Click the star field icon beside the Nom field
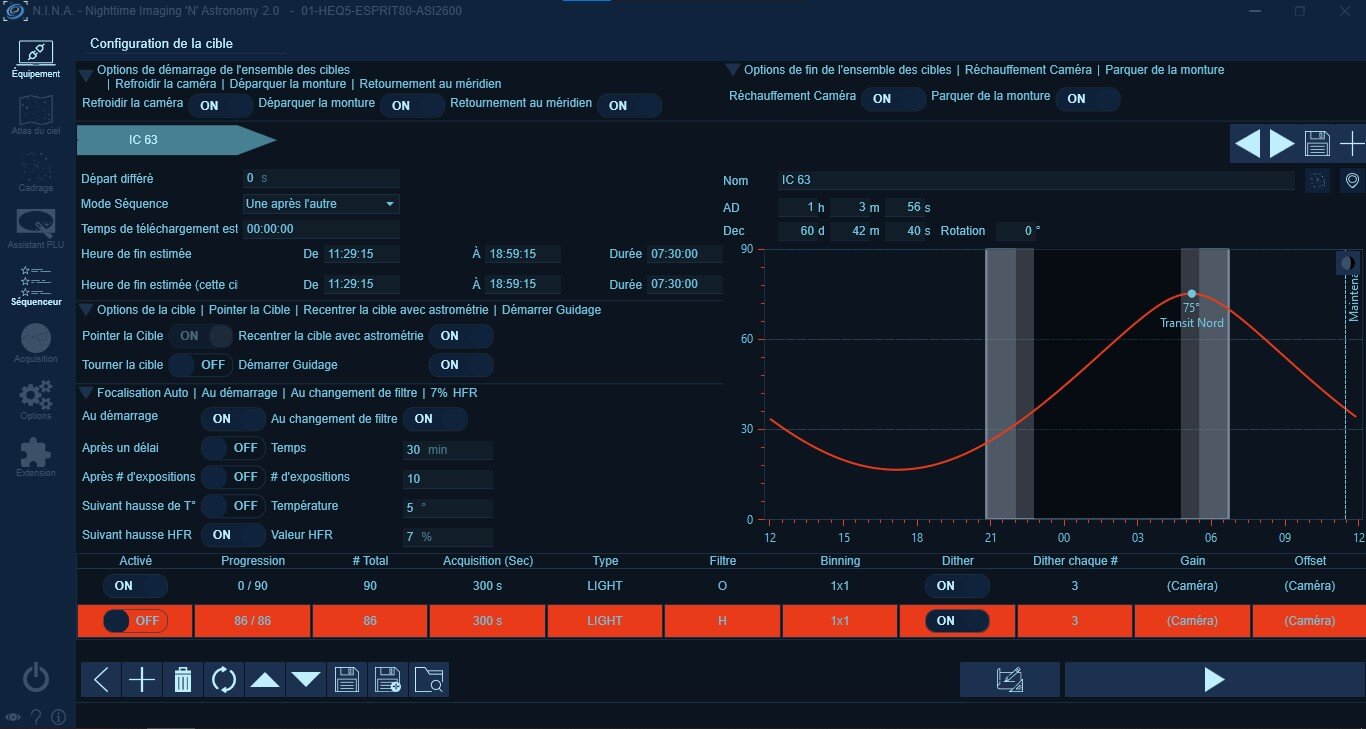The width and height of the screenshot is (1366, 729). (1318, 180)
